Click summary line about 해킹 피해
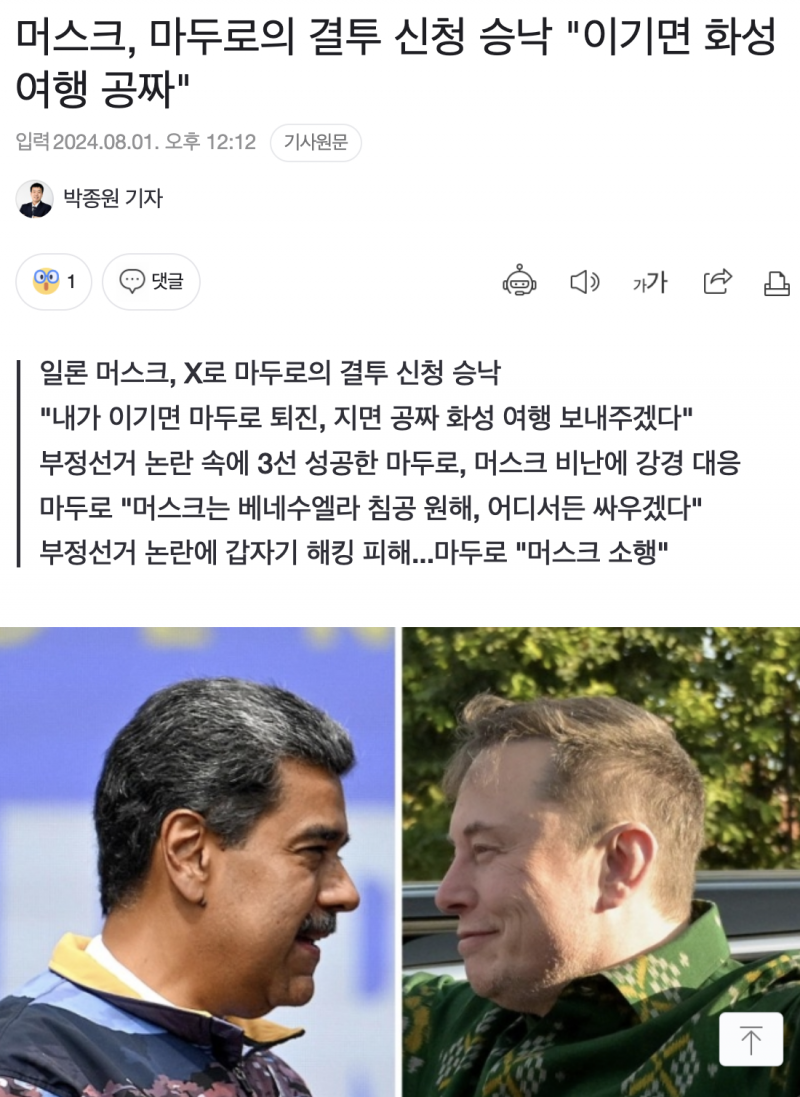The height and width of the screenshot is (1097, 800). coord(354,552)
